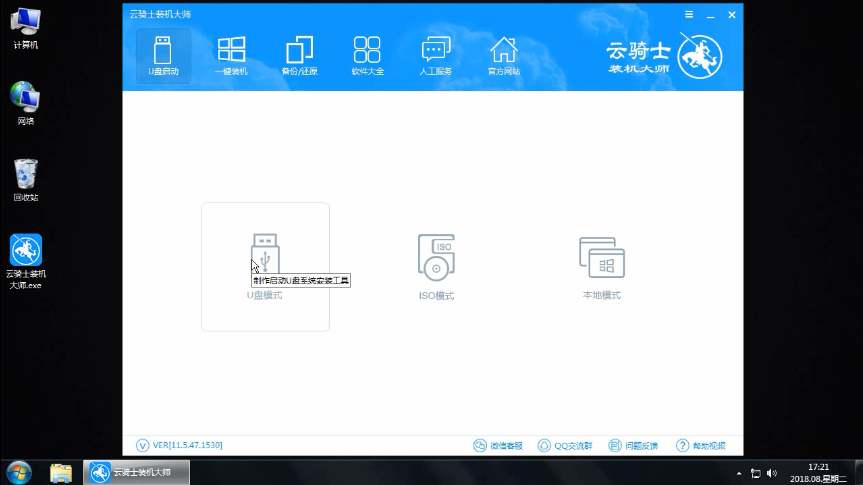863x485 pixels.
Task: Click the network tray icon
Action: pyautogui.click(x=756, y=473)
